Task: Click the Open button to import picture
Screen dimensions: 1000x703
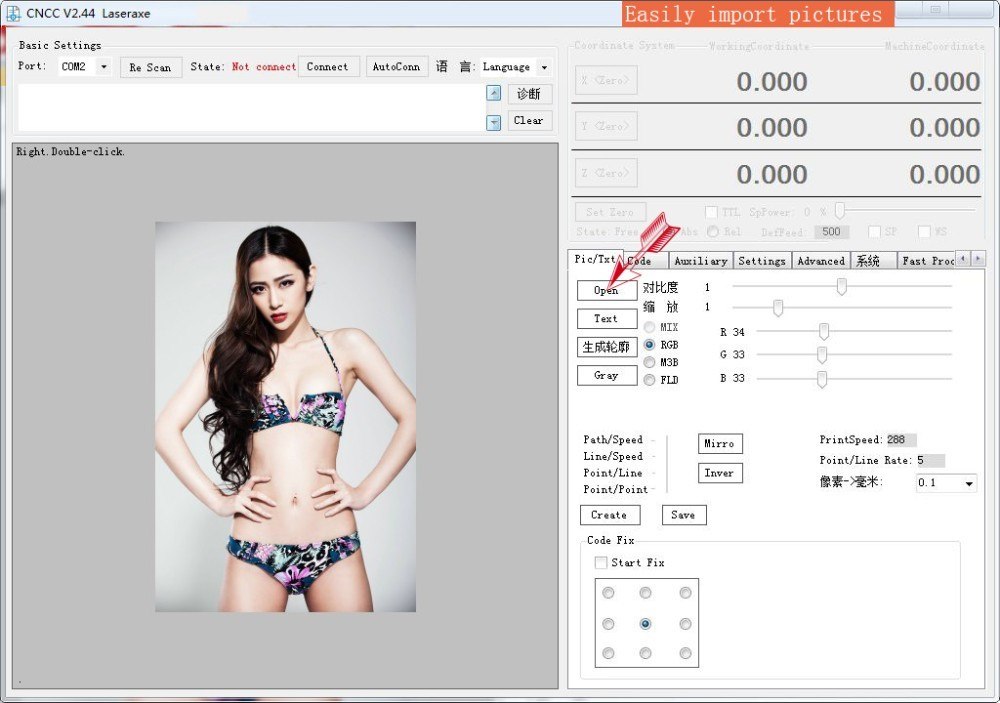Action: (607, 290)
